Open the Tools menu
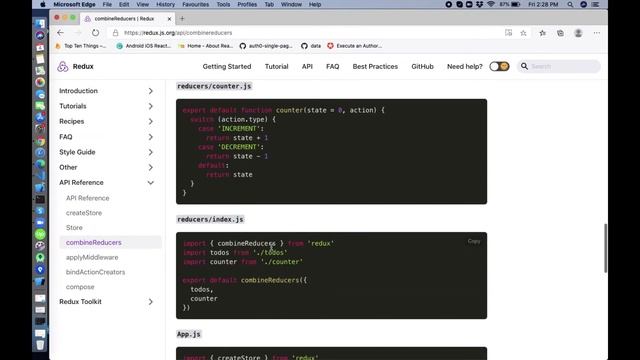The image size is (640, 360). click(223, 4)
